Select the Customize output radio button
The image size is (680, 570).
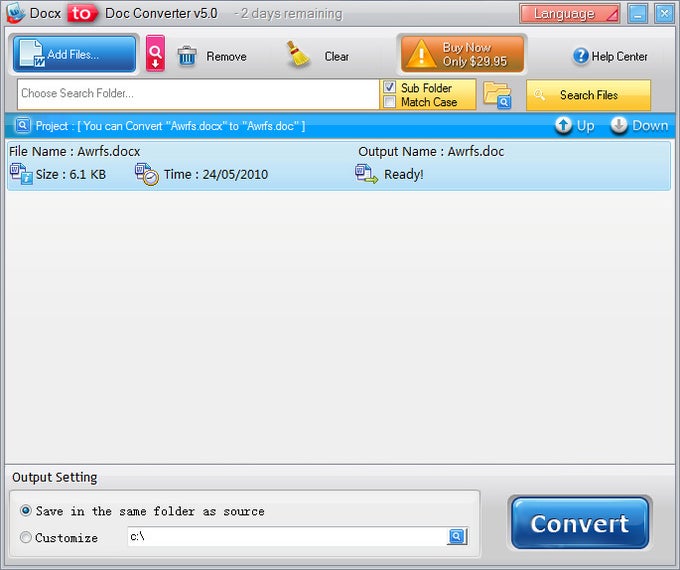tap(26, 537)
